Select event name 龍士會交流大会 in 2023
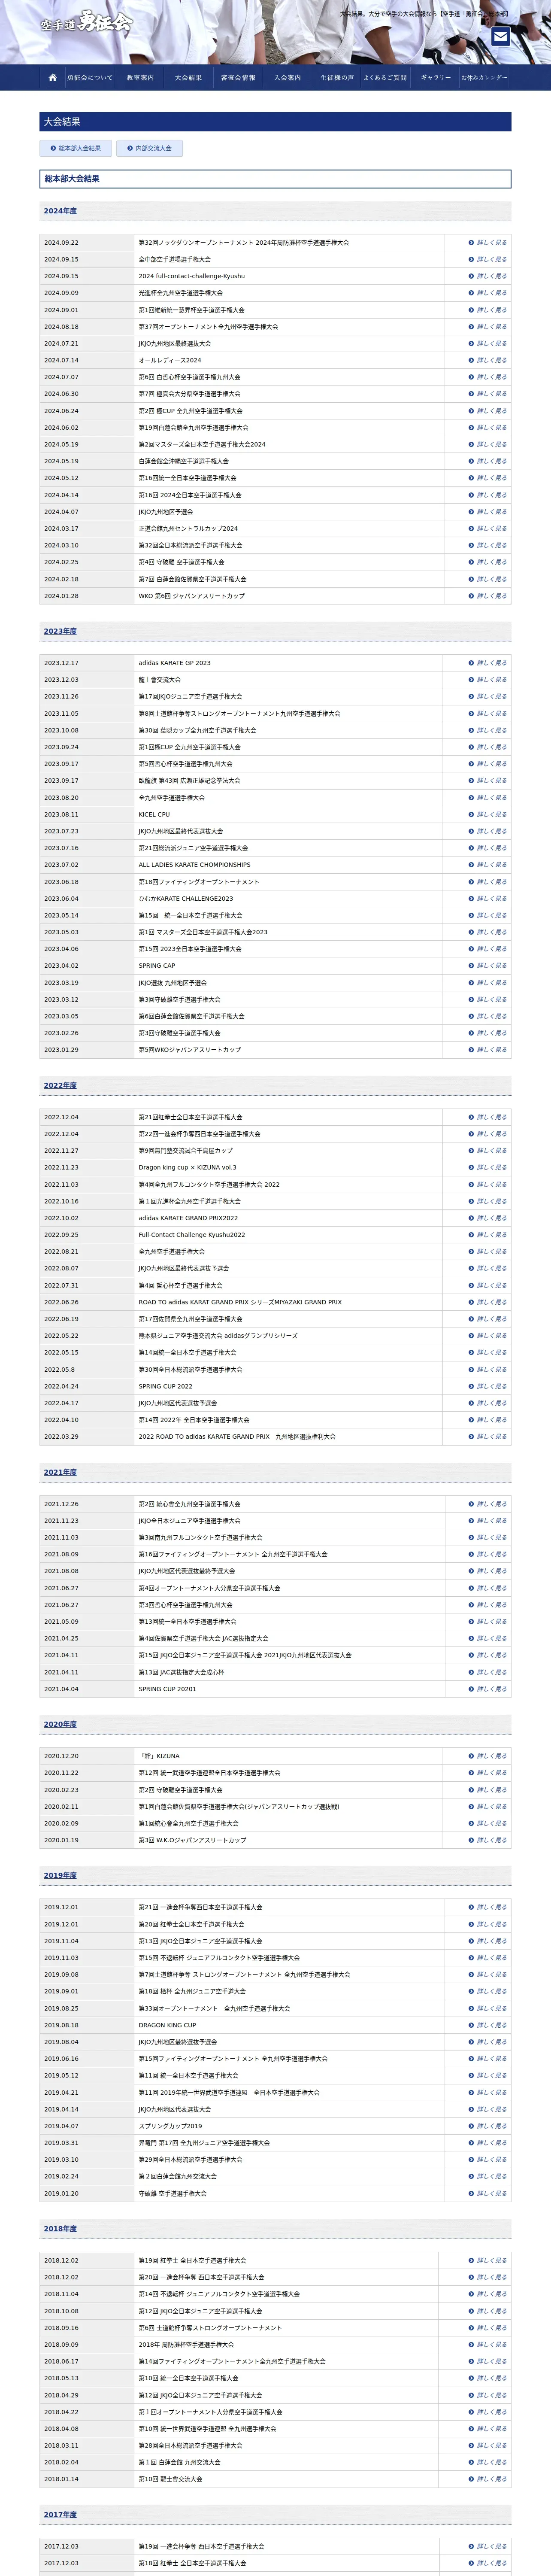Screen dimensions: 551x2576 pyautogui.click(x=160, y=680)
